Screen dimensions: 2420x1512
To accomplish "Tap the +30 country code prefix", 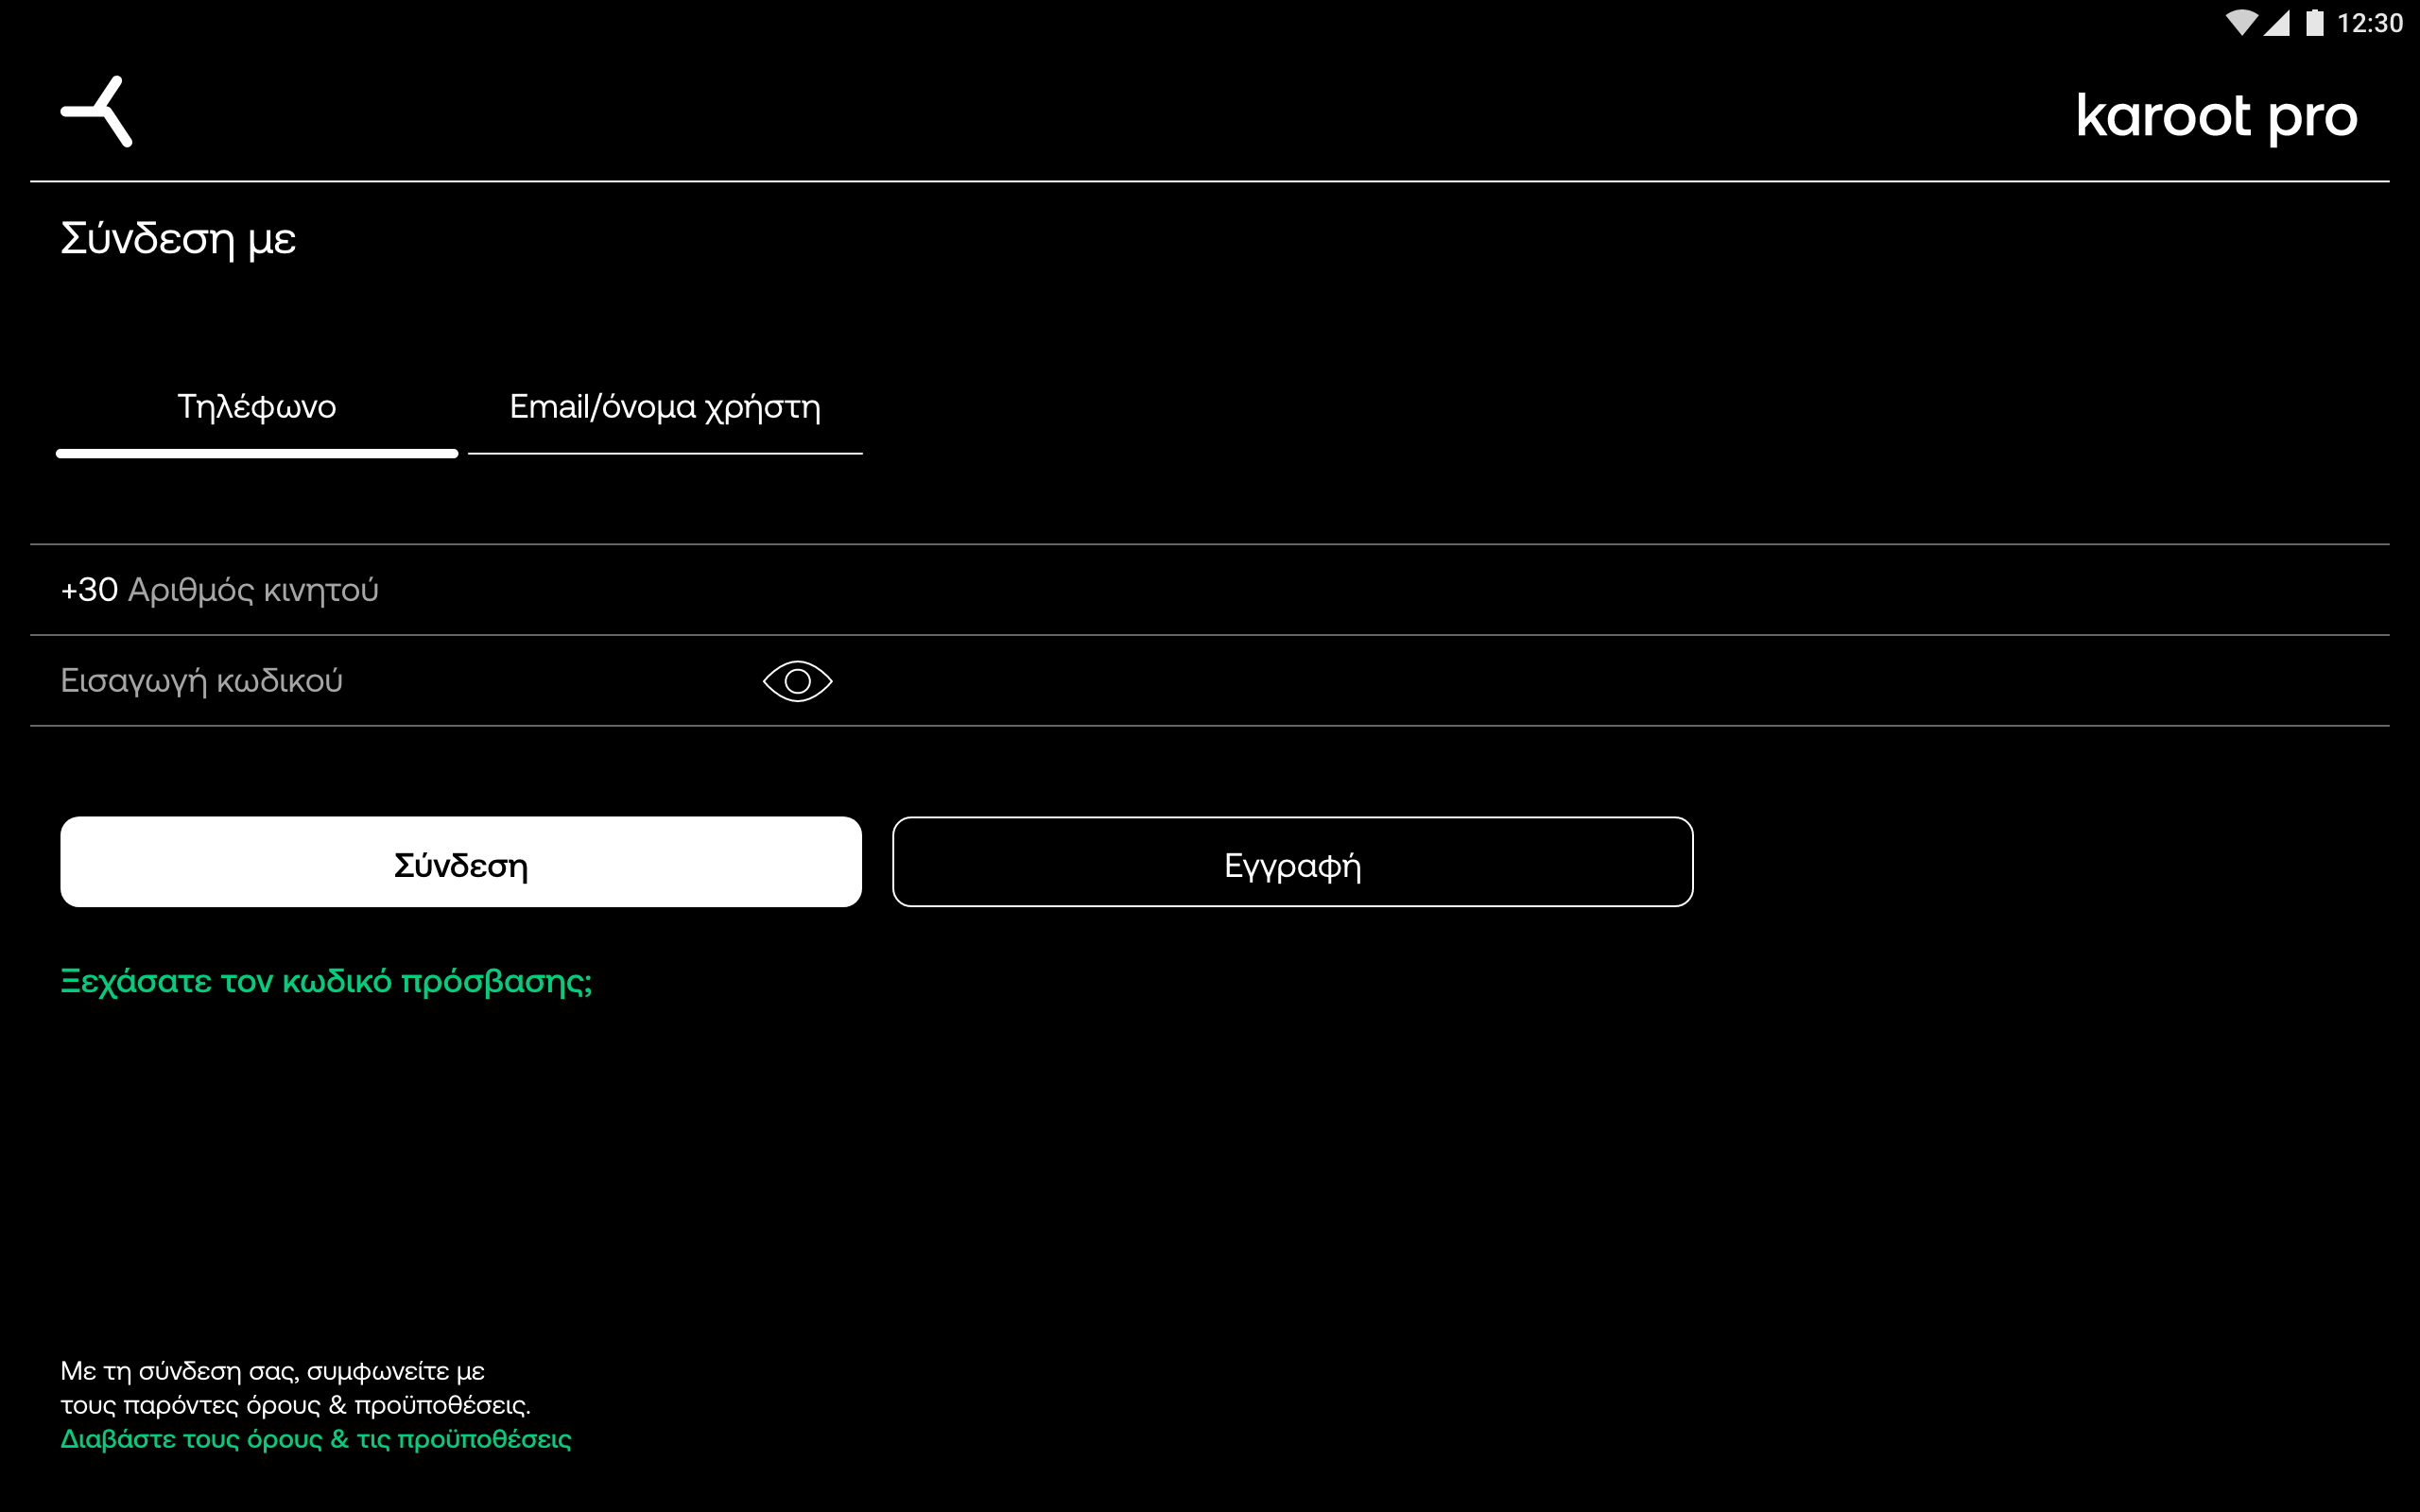I will point(89,590).
